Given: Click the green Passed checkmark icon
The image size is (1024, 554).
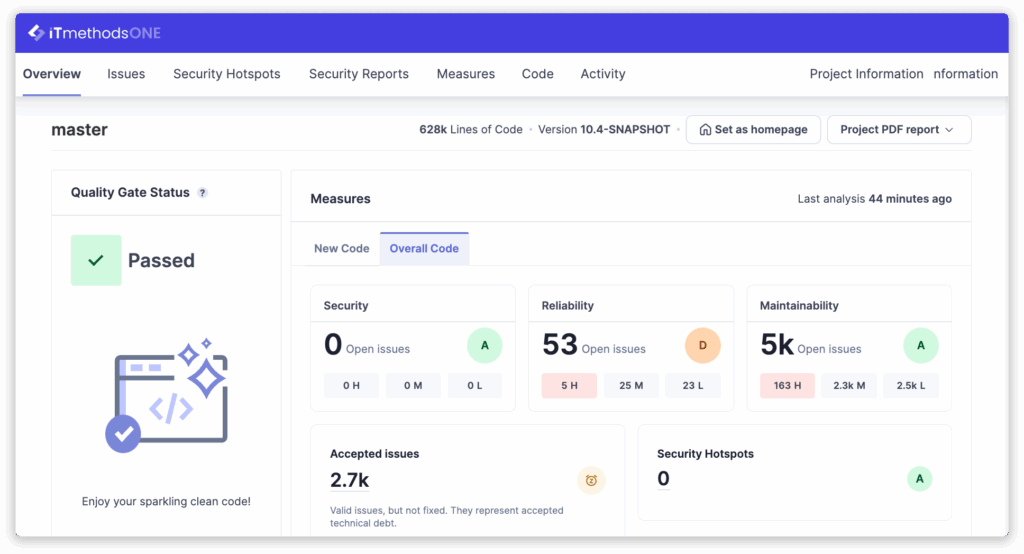Looking at the screenshot, I should [96, 260].
